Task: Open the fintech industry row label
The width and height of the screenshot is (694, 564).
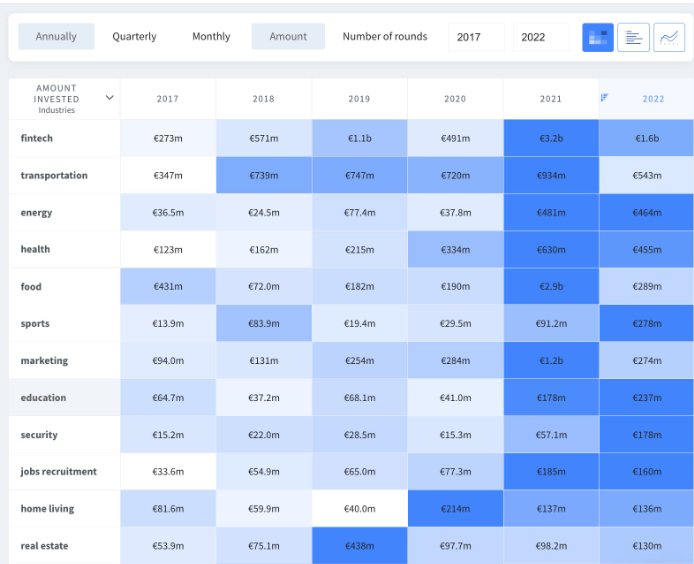Action: [37, 138]
